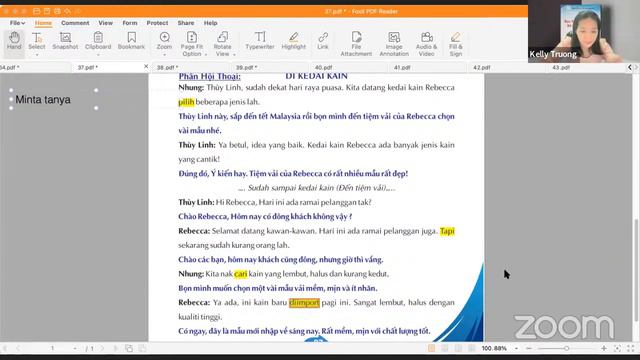Select the Typewriter tool
The image size is (640, 360).
(x=260, y=41)
